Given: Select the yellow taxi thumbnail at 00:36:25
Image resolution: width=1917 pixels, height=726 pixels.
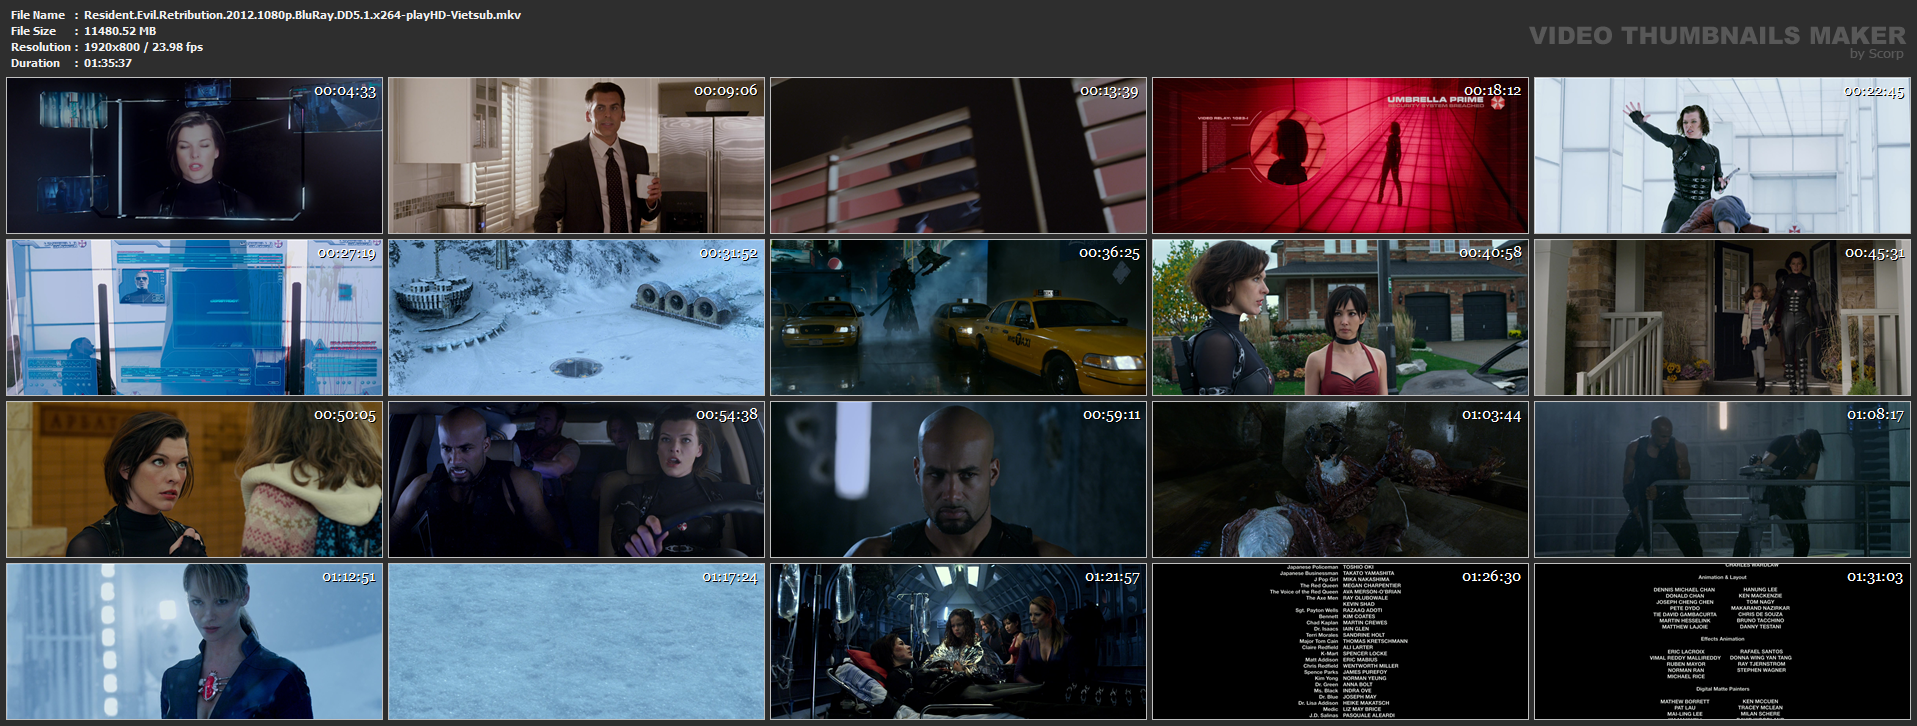Looking at the screenshot, I should (x=958, y=318).
